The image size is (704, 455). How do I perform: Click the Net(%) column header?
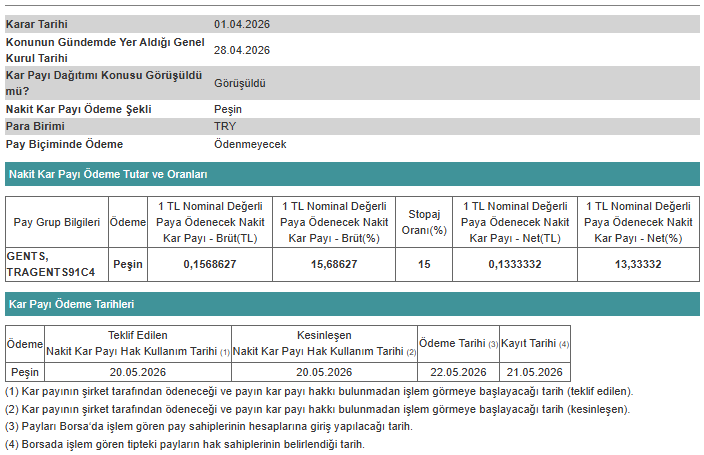638,222
